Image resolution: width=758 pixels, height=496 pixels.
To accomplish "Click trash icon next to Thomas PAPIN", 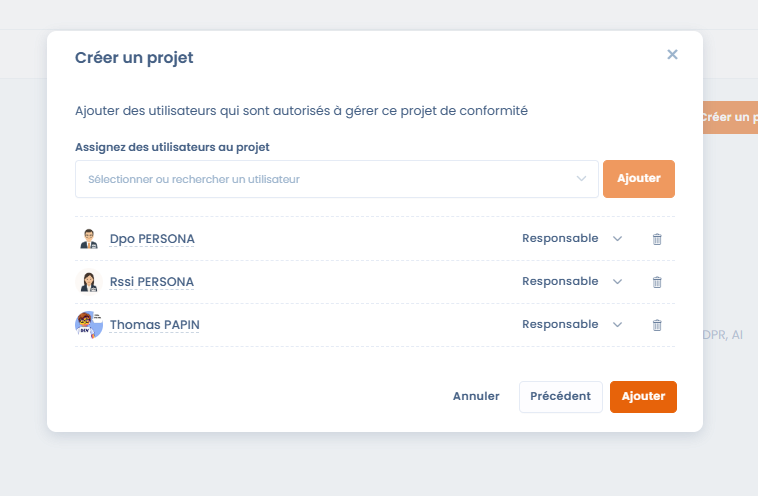I will [x=657, y=325].
